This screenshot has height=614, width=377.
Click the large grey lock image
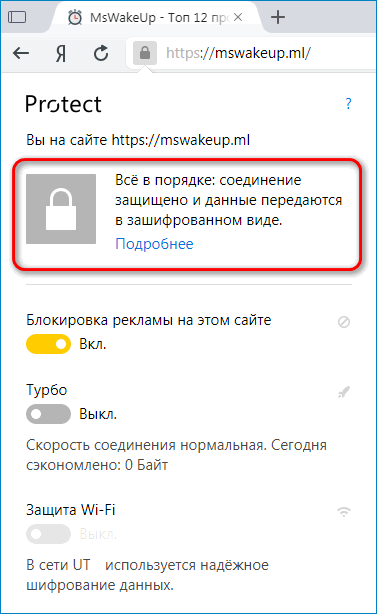61,209
